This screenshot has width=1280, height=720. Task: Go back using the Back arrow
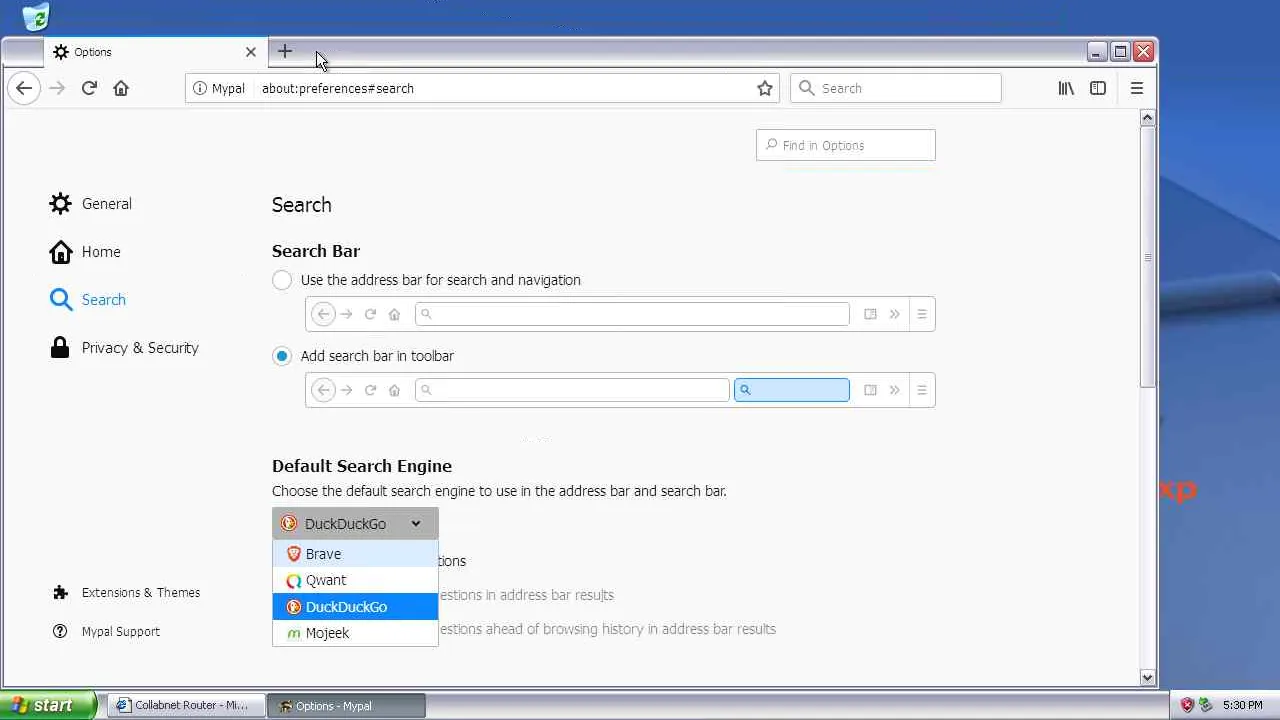tap(24, 88)
